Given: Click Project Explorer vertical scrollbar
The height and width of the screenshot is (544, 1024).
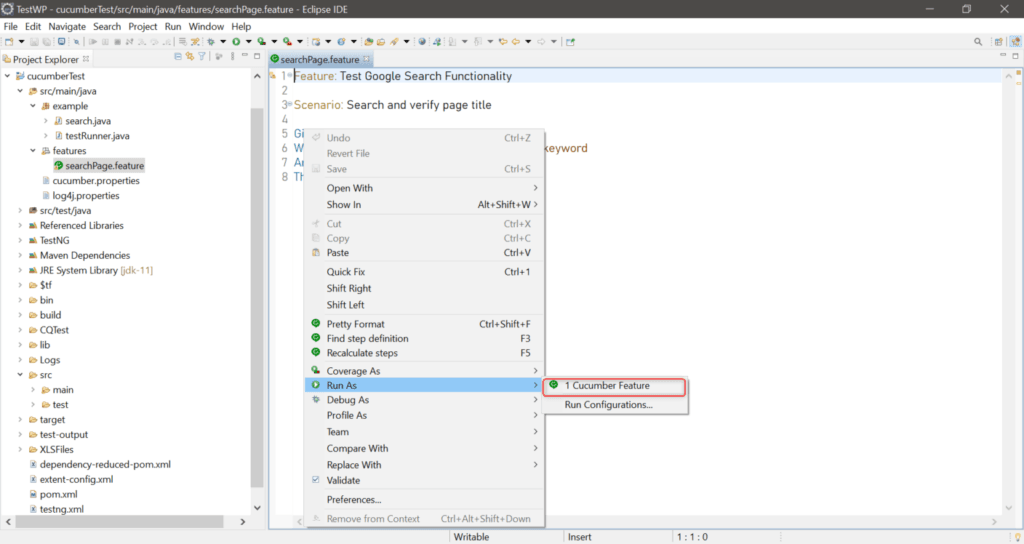Looking at the screenshot, I should (x=257, y=297).
